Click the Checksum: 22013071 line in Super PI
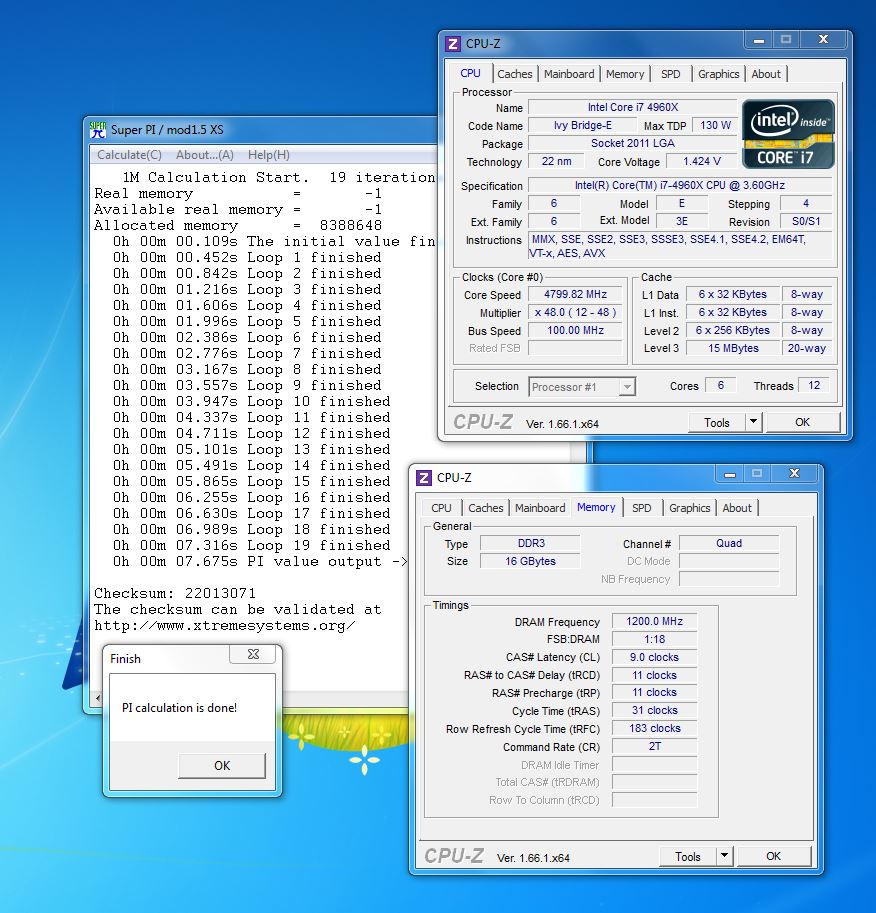 (x=175, y=593)
